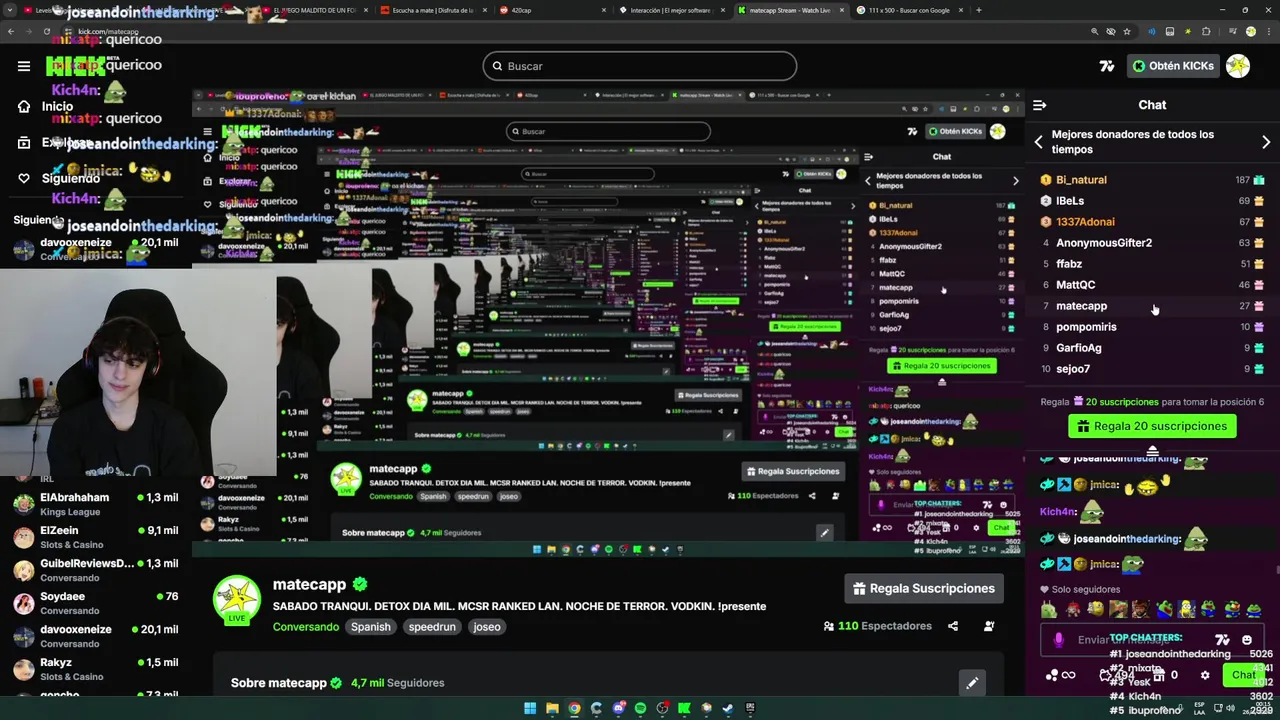Switch to 111 x 500 Google search tab
Image resolution: width=1280 pixels, height=720 pixels.
click(910, 10)
